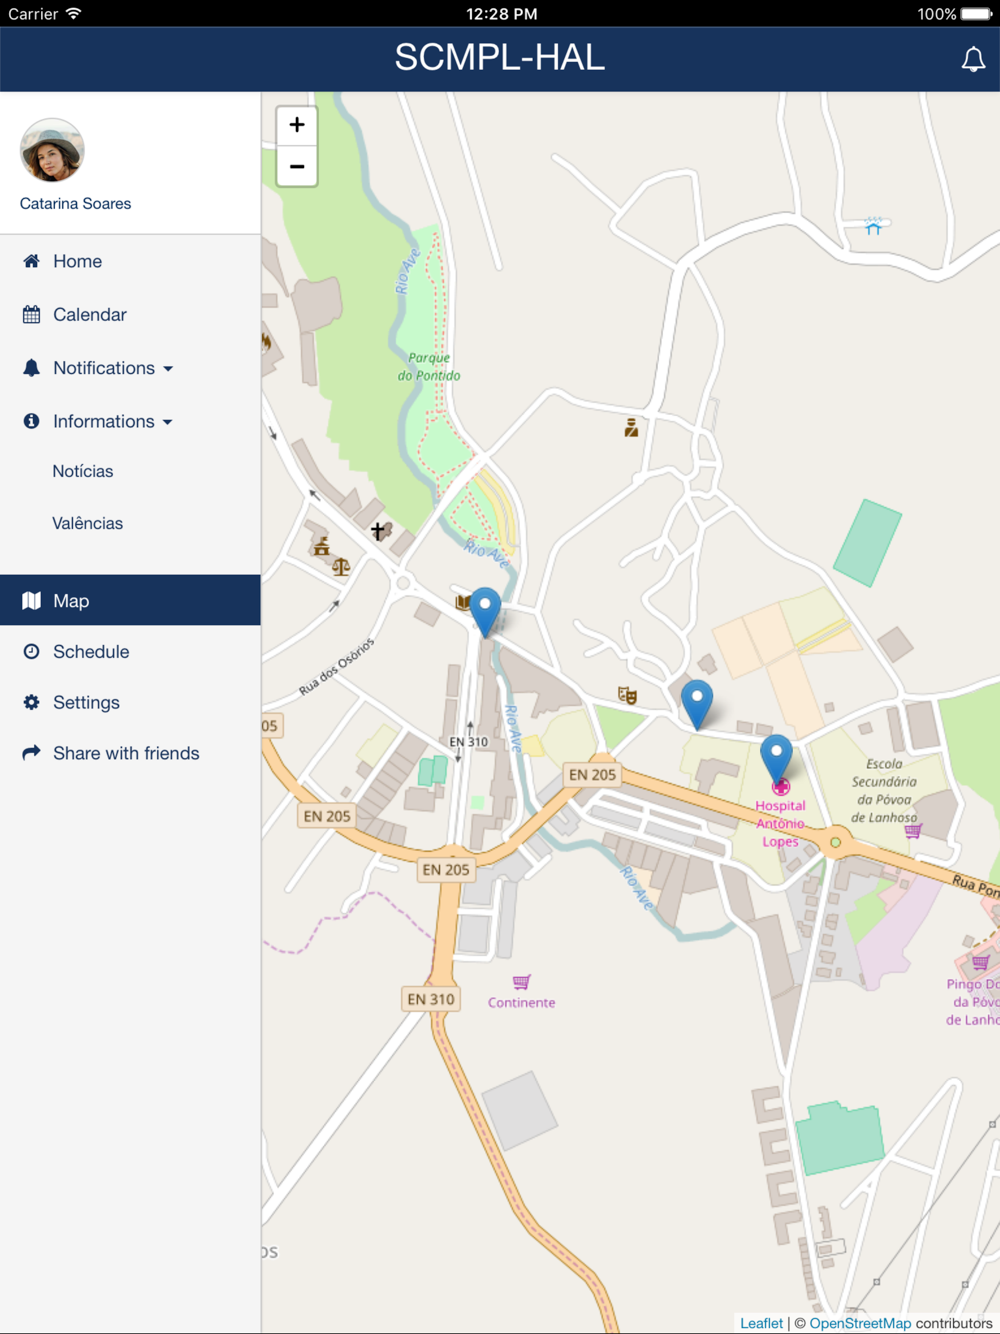Open the Valências submenu item
1000x1334 pixels.
tap(88, 523)
